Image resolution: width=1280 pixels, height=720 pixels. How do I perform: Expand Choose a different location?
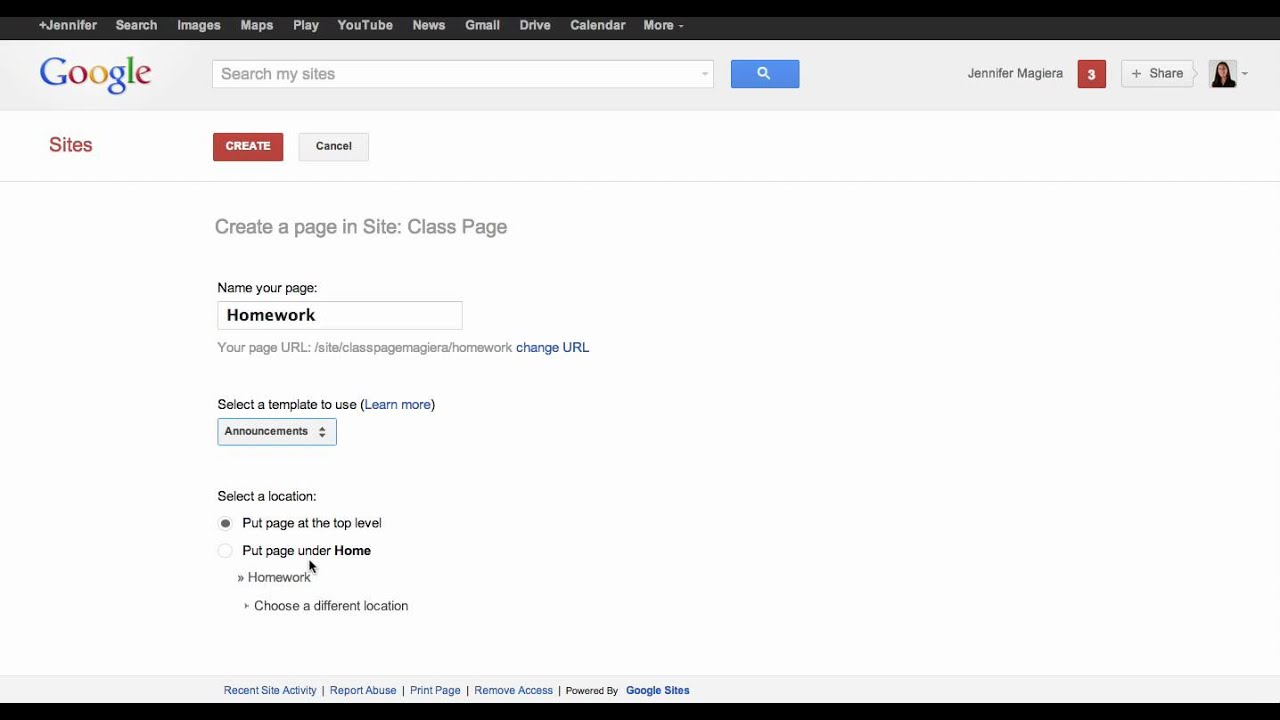[x=326, y=606]
